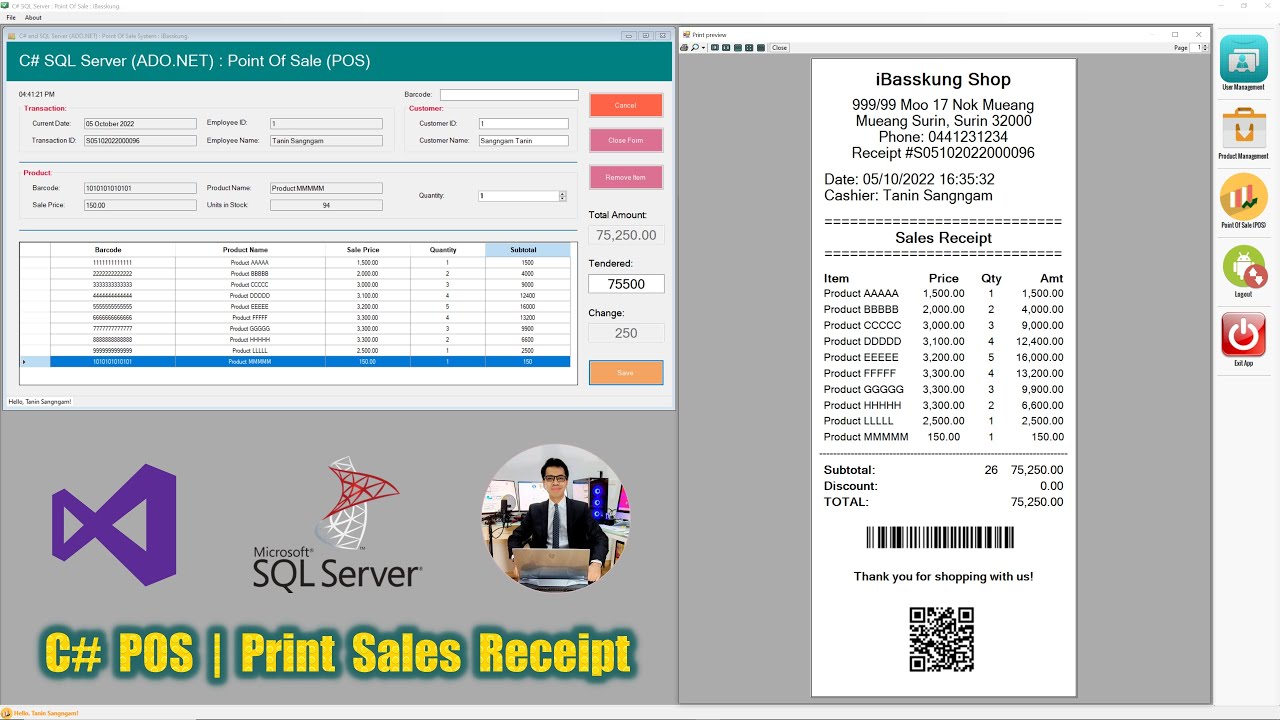Screen dimensions: 1280x720
Task: Maximize the Print preview window
Action: [1175, 35]
